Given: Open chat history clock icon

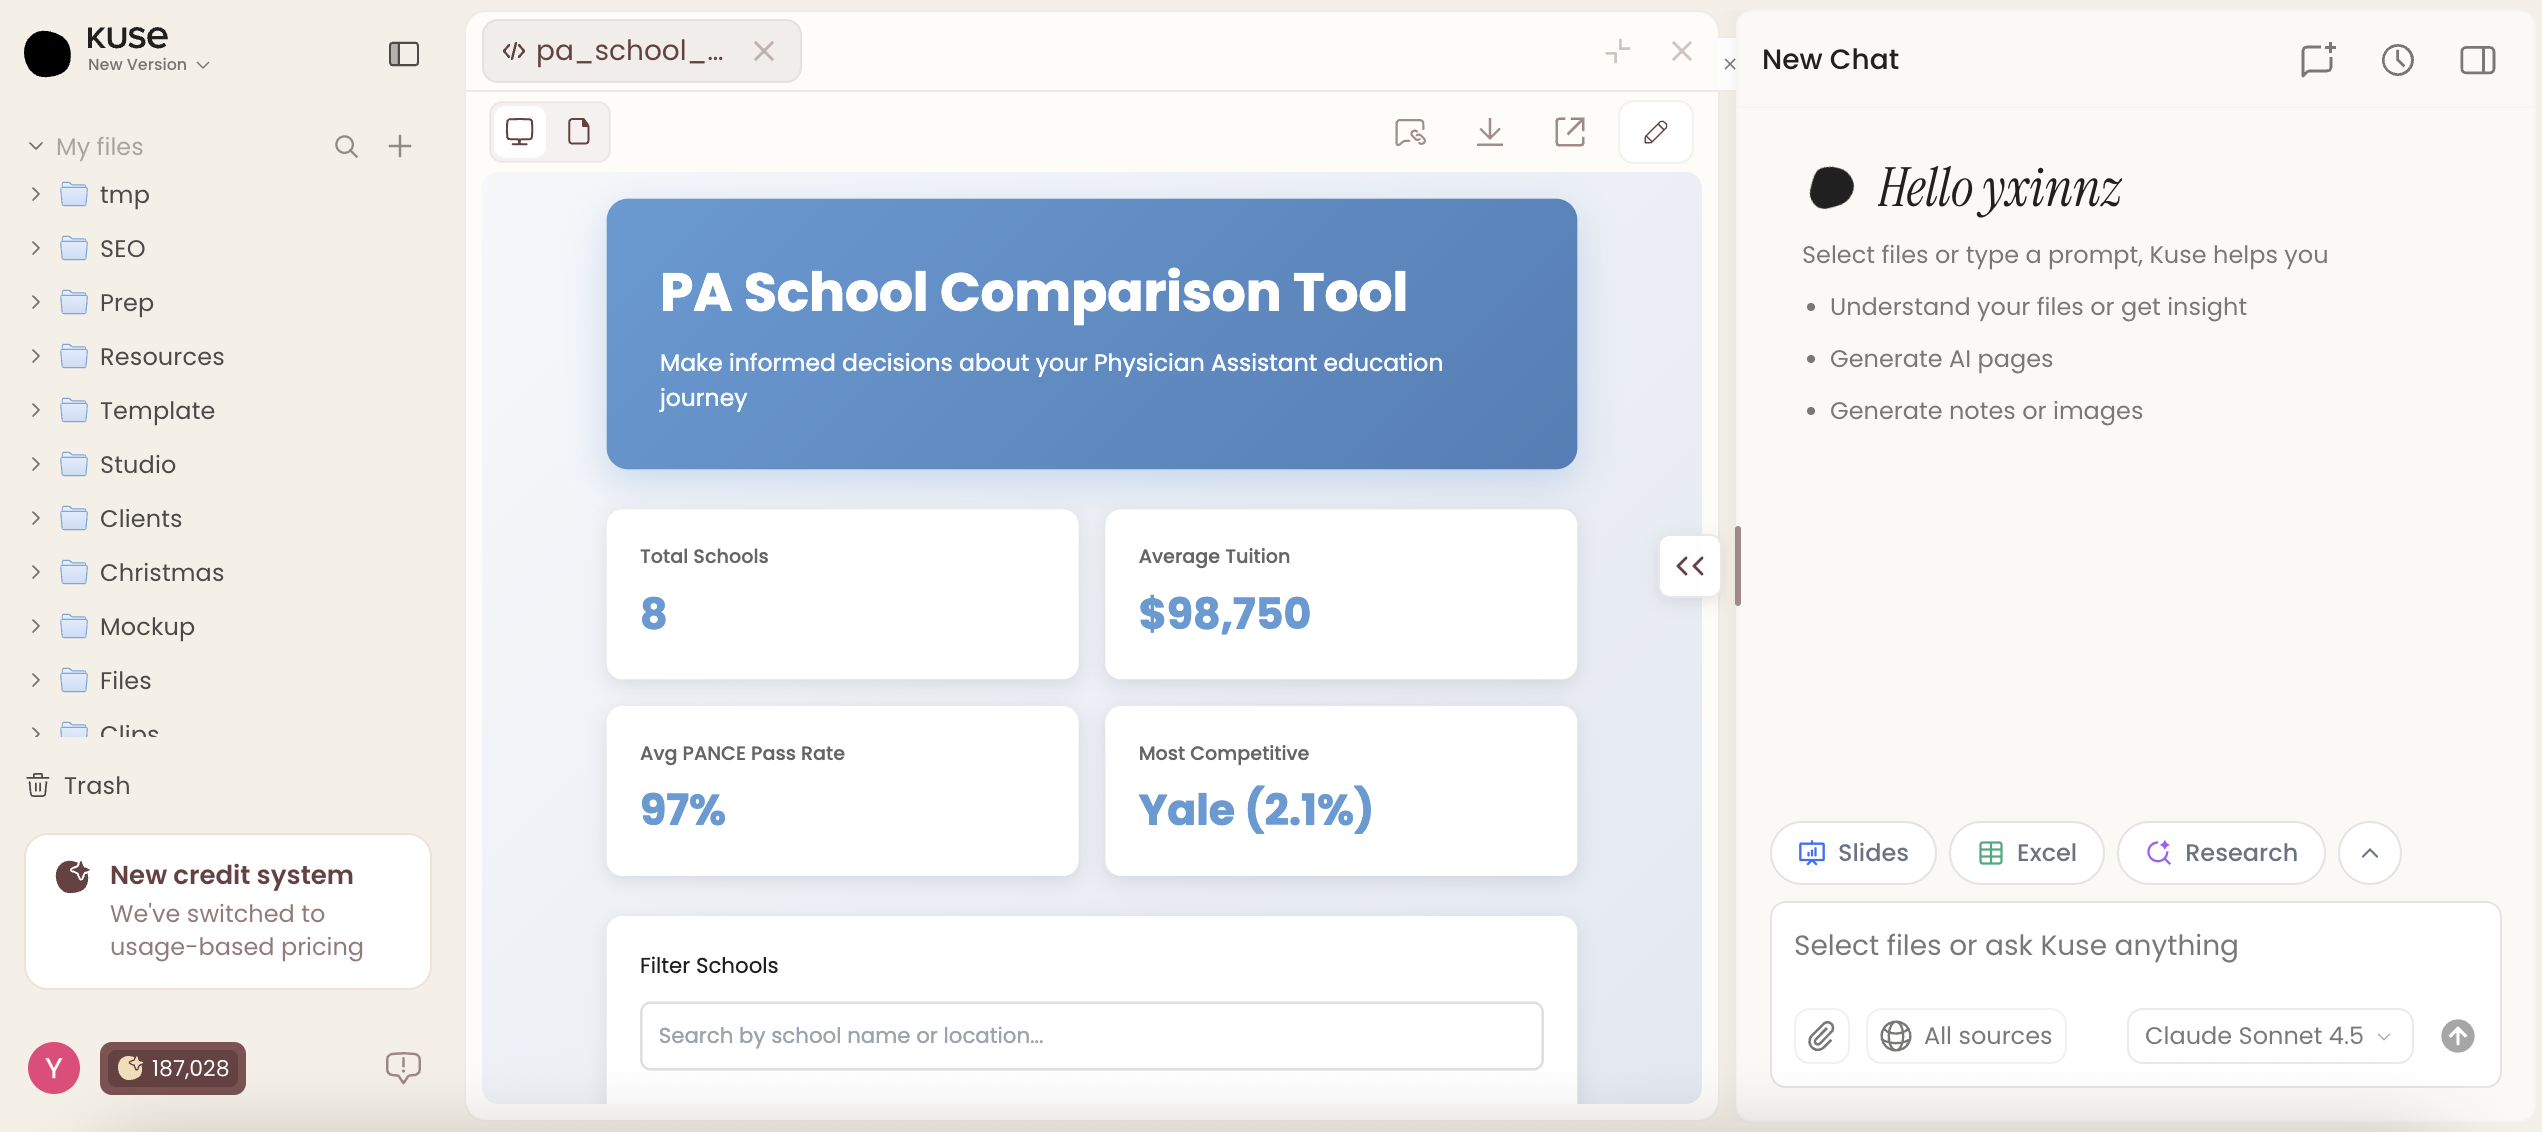Looking at the screenshot, I should click(x=2397, y=60).
